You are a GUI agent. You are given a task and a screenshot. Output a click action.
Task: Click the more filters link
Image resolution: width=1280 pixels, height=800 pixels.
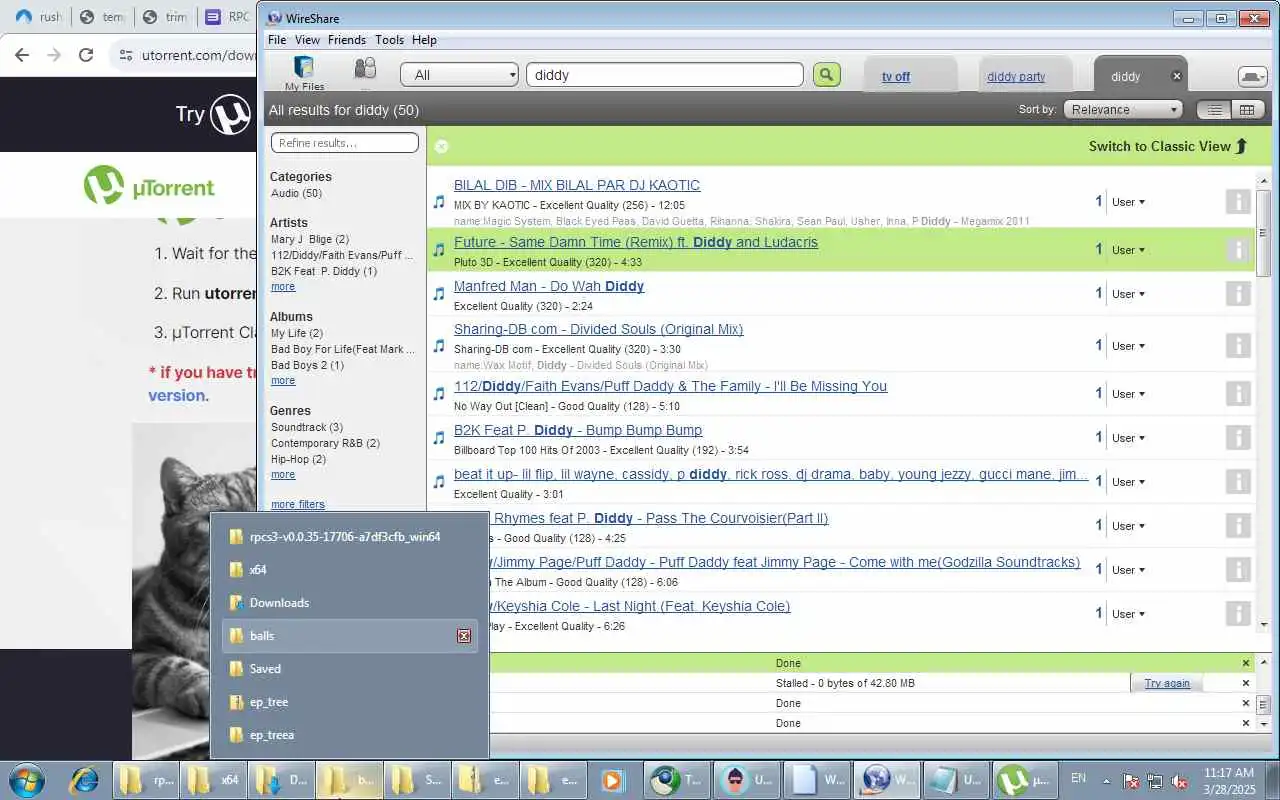click(298, 505)
